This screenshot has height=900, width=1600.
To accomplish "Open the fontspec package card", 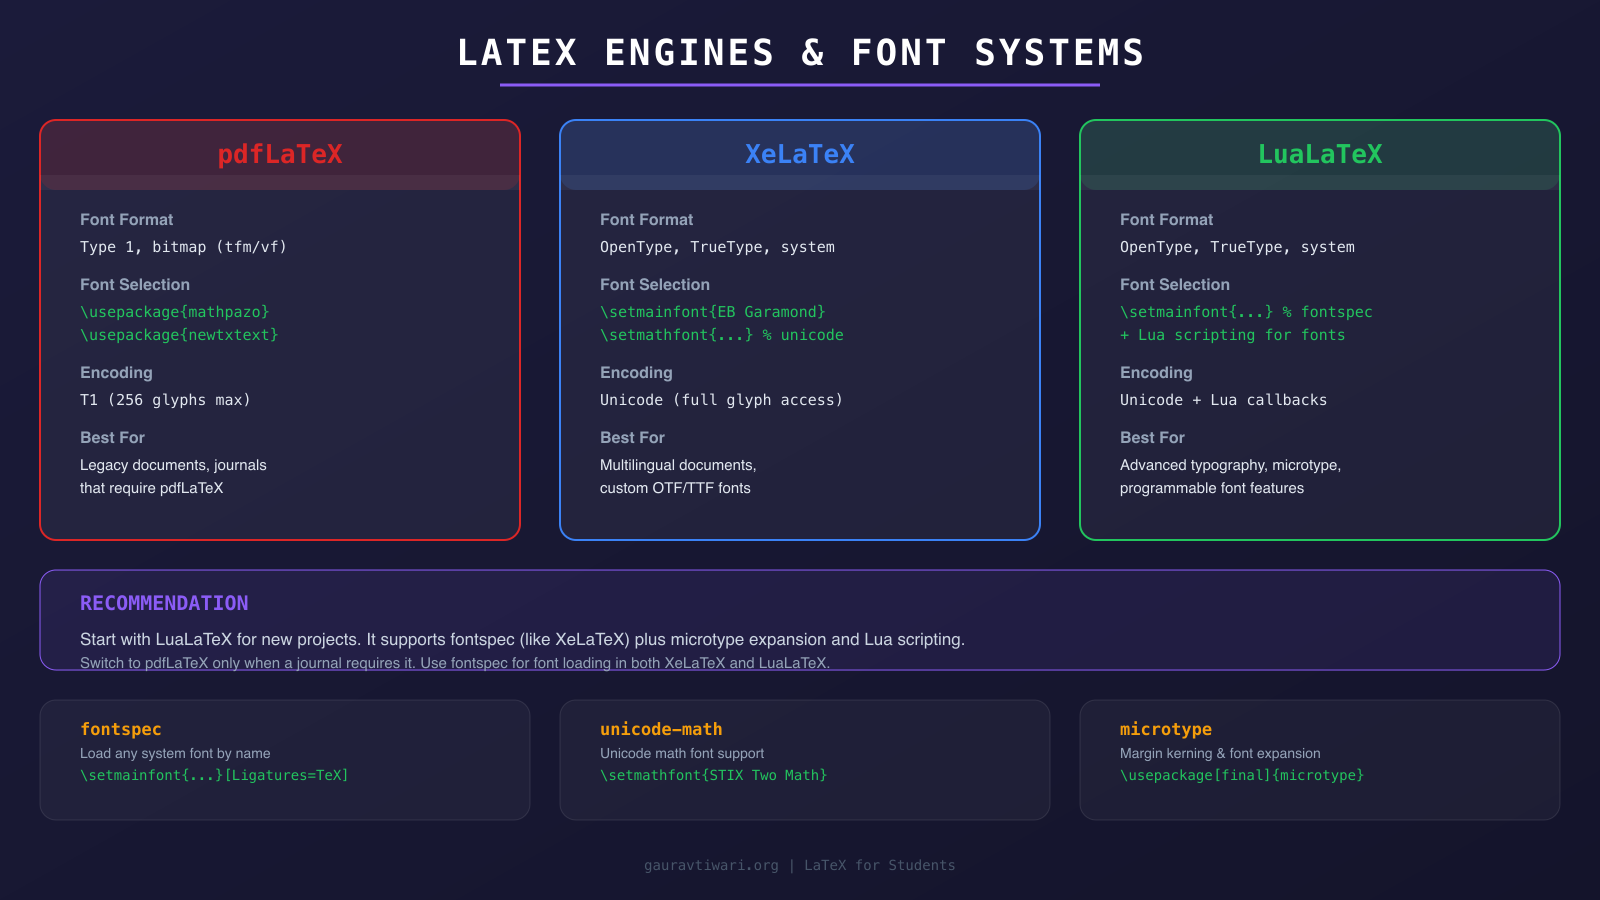I will tap(285, 760).
